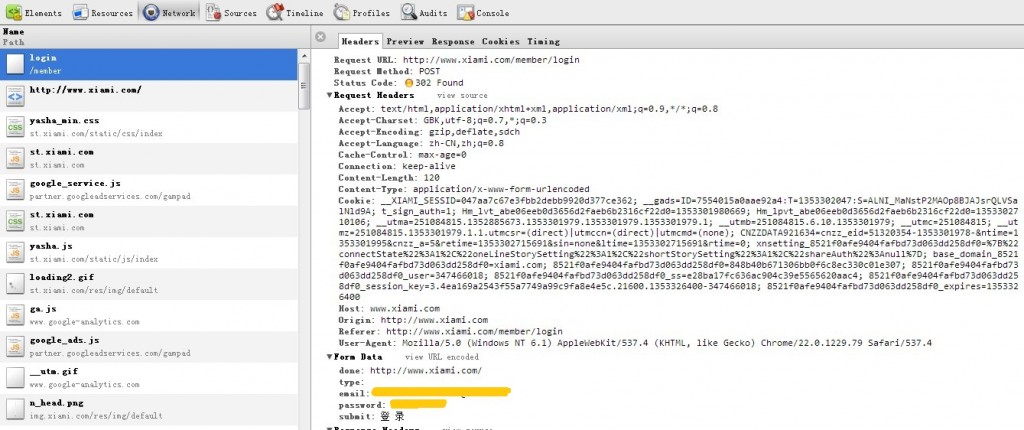Click the google_service.js file icon
The width and height of the screenshot is (1024, 430).
pos(15,190)
